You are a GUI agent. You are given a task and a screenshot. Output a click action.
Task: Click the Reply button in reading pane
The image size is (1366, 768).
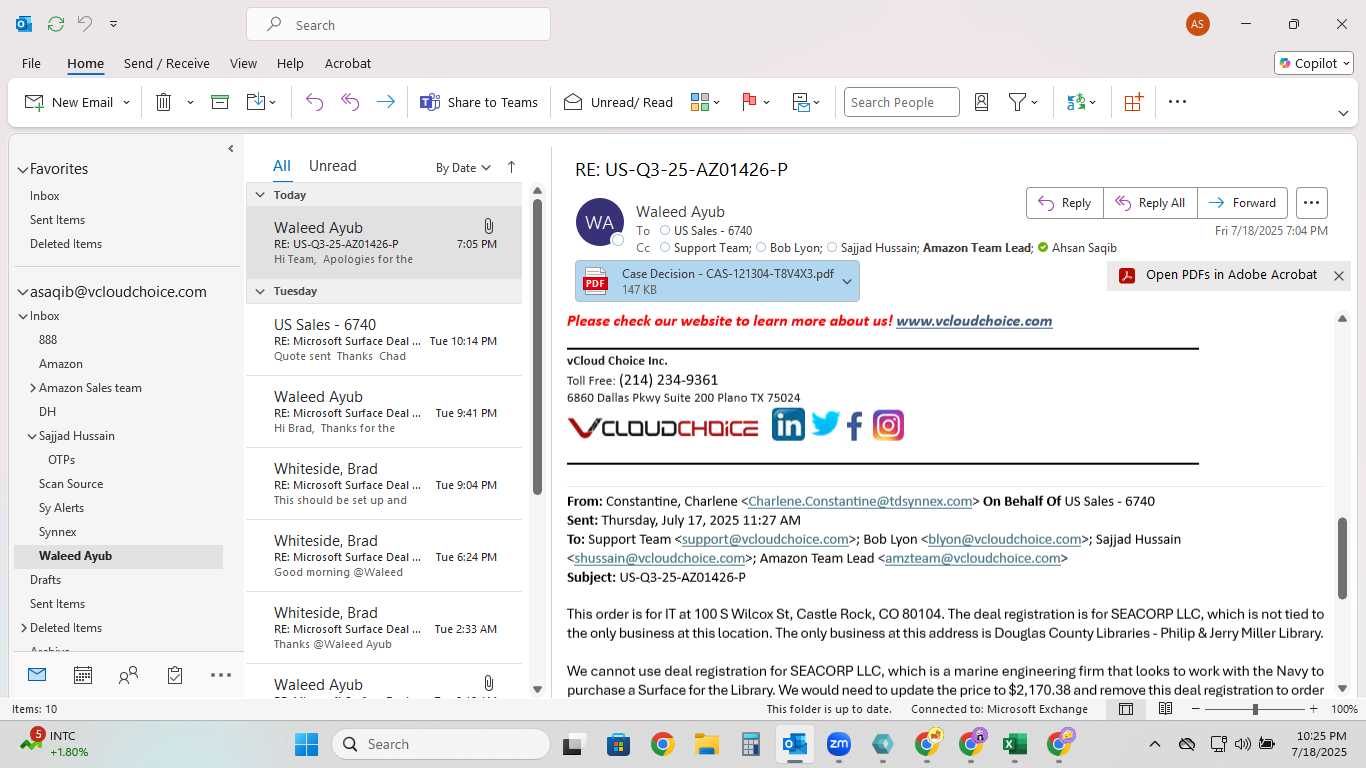[1065, 203]
